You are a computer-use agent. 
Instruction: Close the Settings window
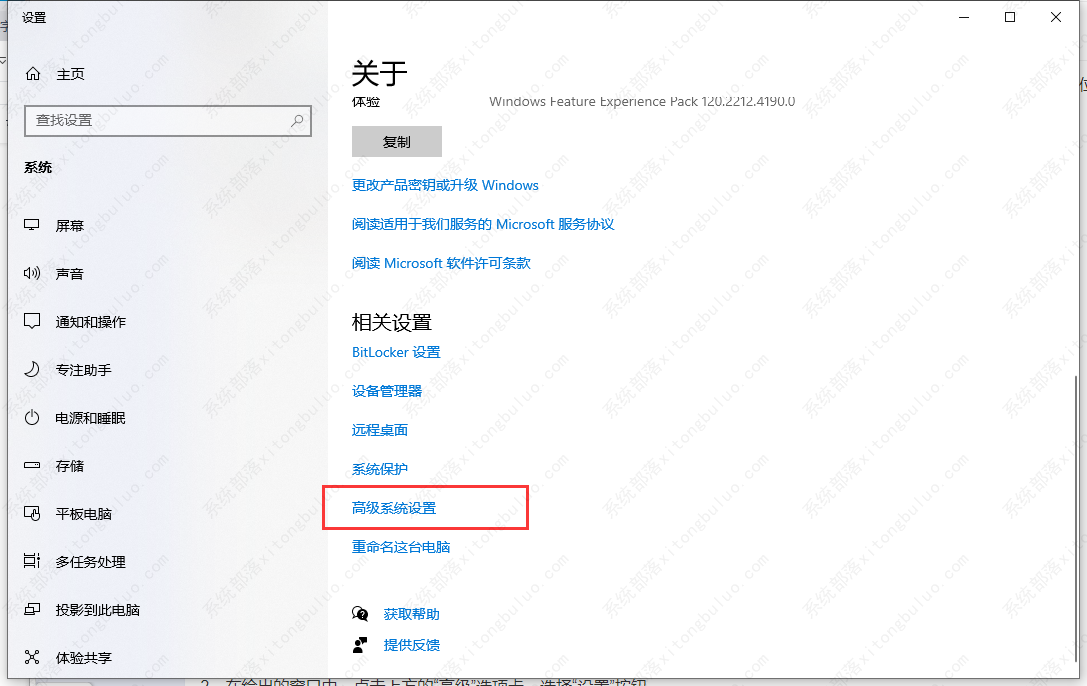tap(1056, 17)
